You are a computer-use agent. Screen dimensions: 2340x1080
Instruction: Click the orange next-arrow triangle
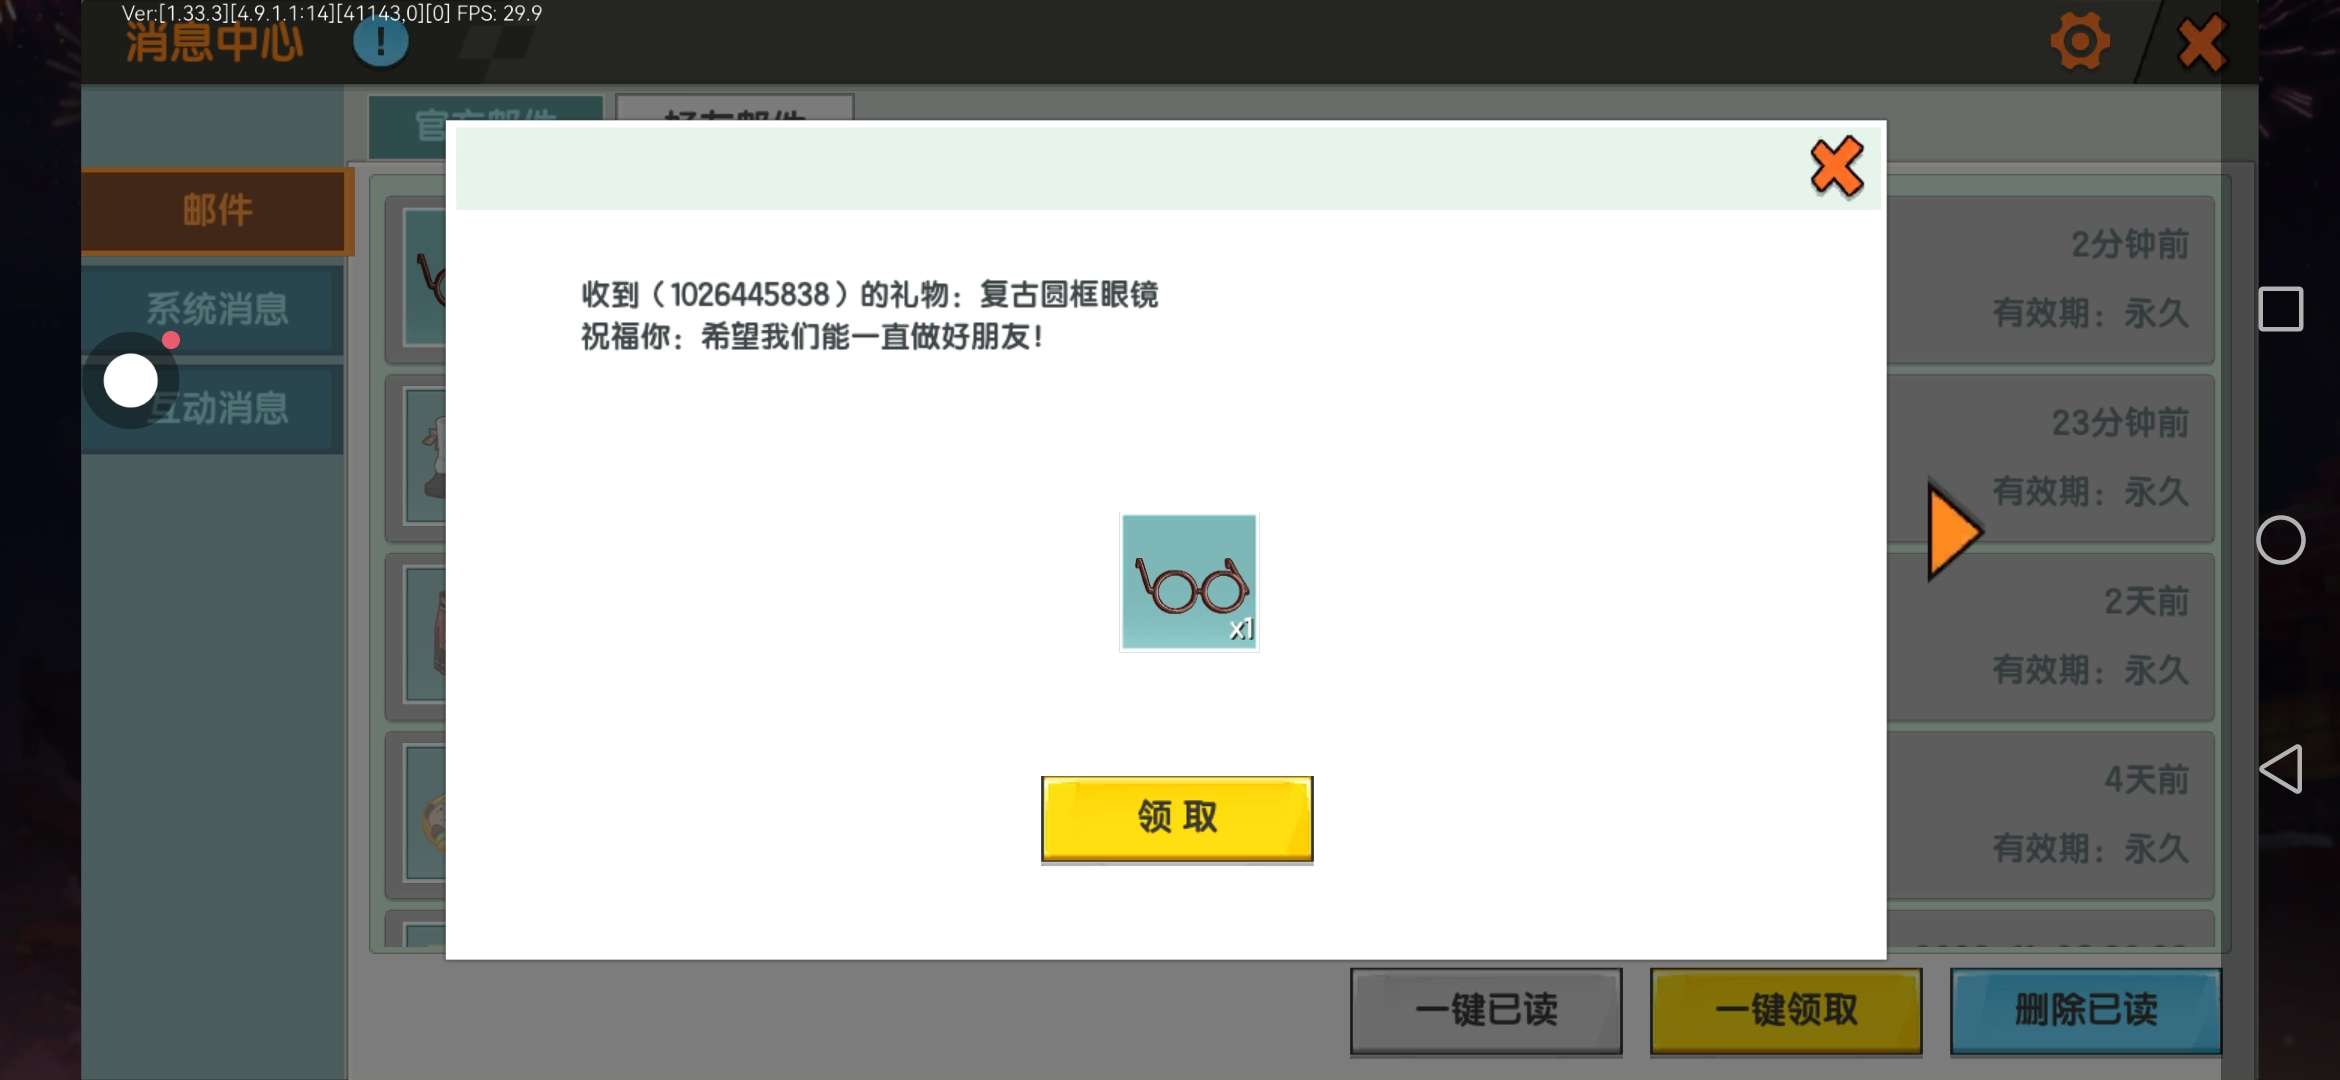(1952, 532)
